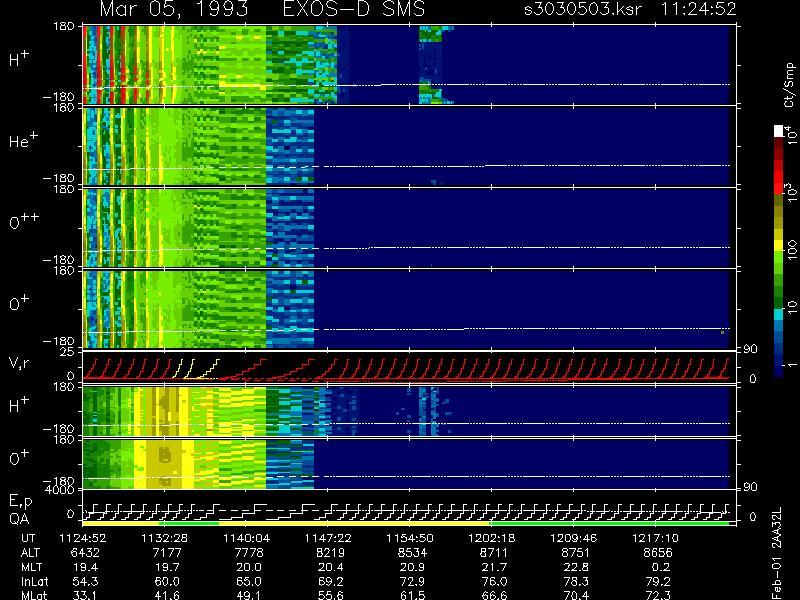Click the "UT" row label
The height and width of the screenshot is (600, 800).
29,538
